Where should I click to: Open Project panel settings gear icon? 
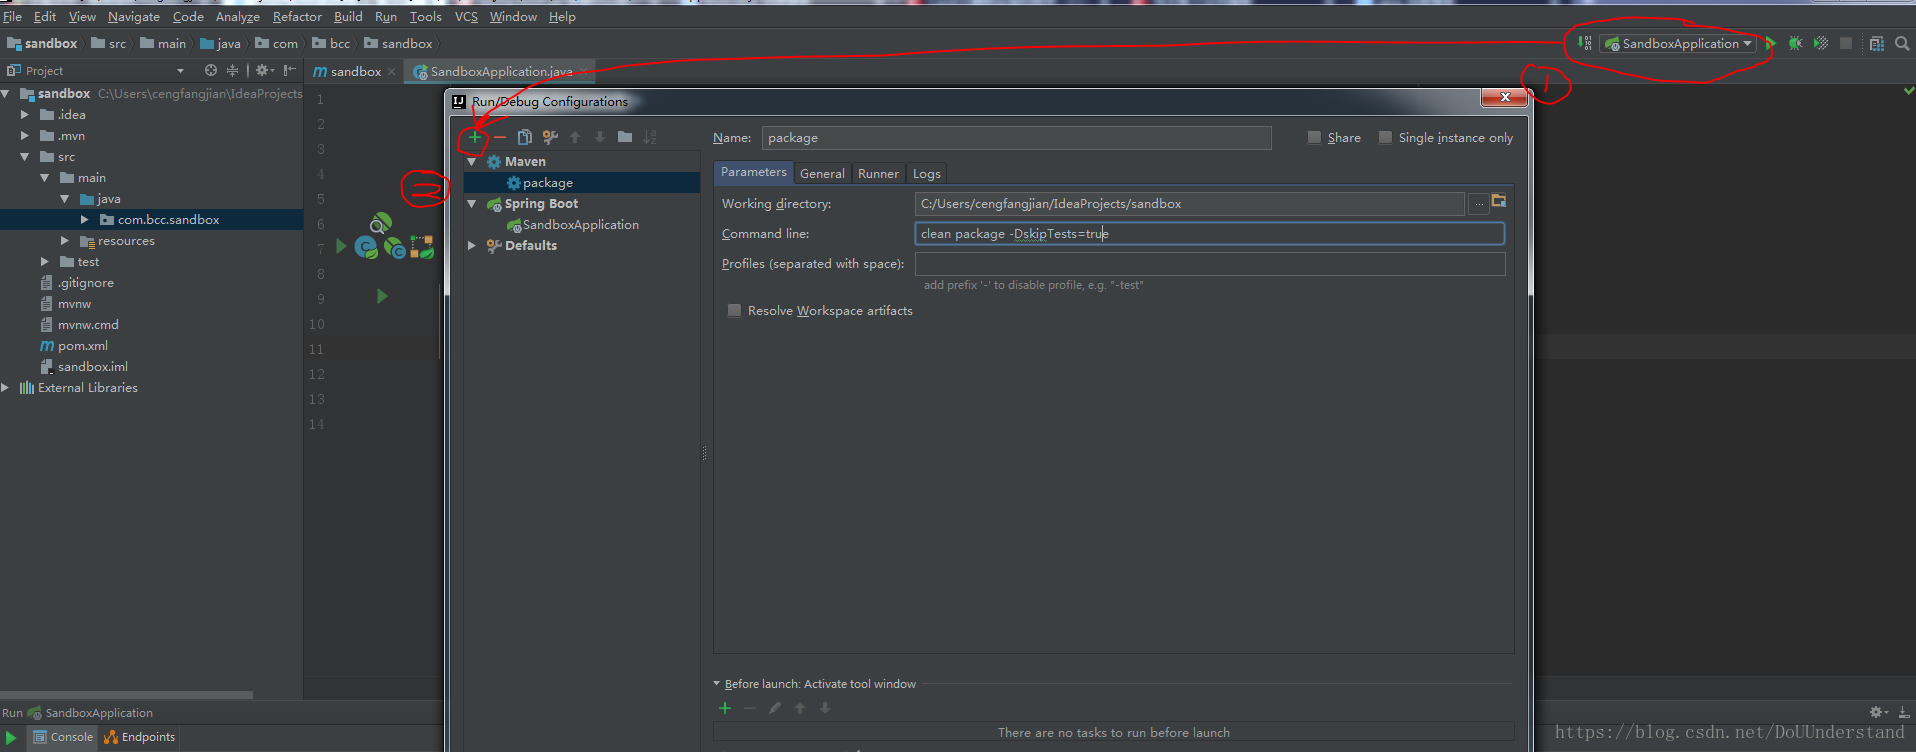click(x=264, y=70)
